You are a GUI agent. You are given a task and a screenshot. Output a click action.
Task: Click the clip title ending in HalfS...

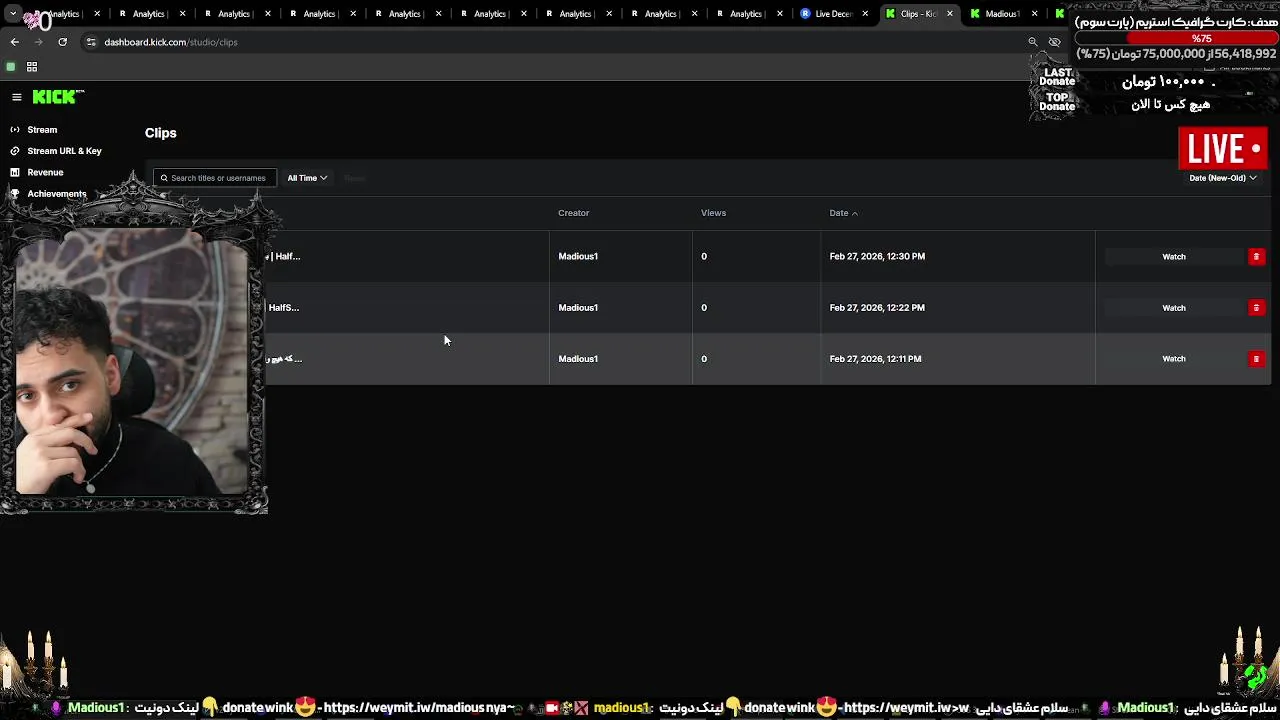[x=284, y=308]
